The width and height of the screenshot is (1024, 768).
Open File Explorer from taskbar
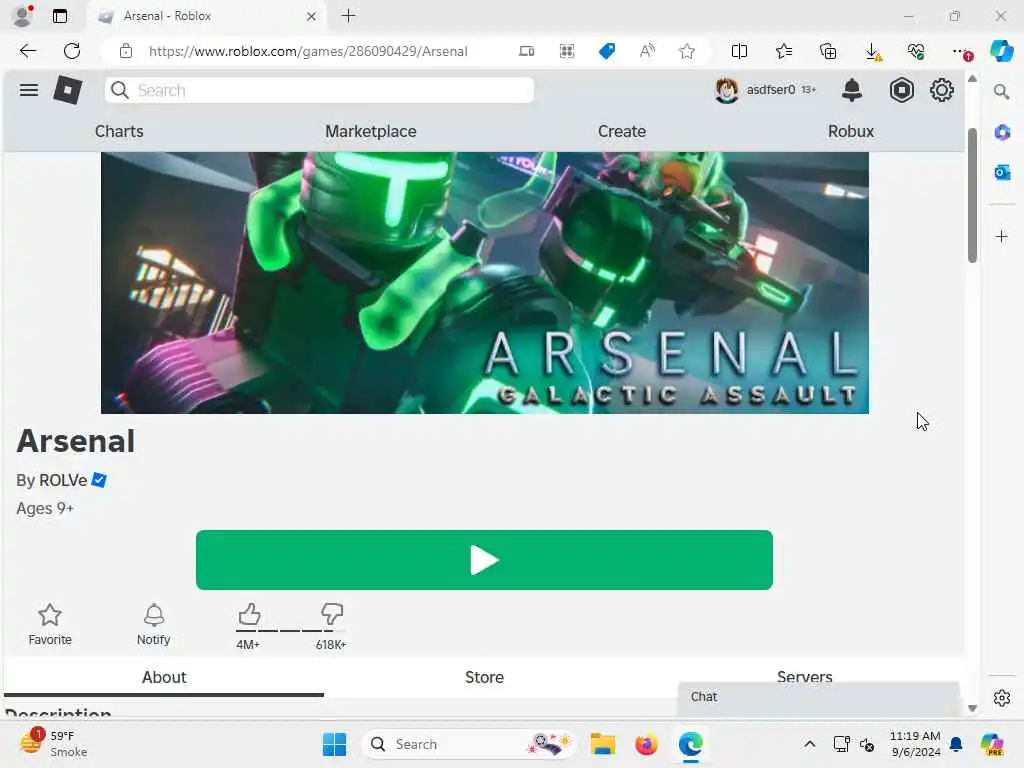click(x=602, y=744)
